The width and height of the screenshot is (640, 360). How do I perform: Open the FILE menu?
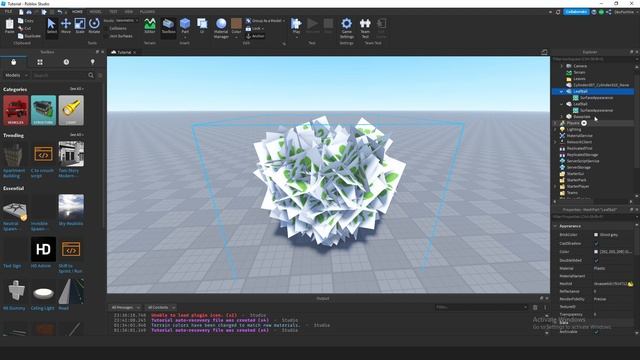(8, 12)
